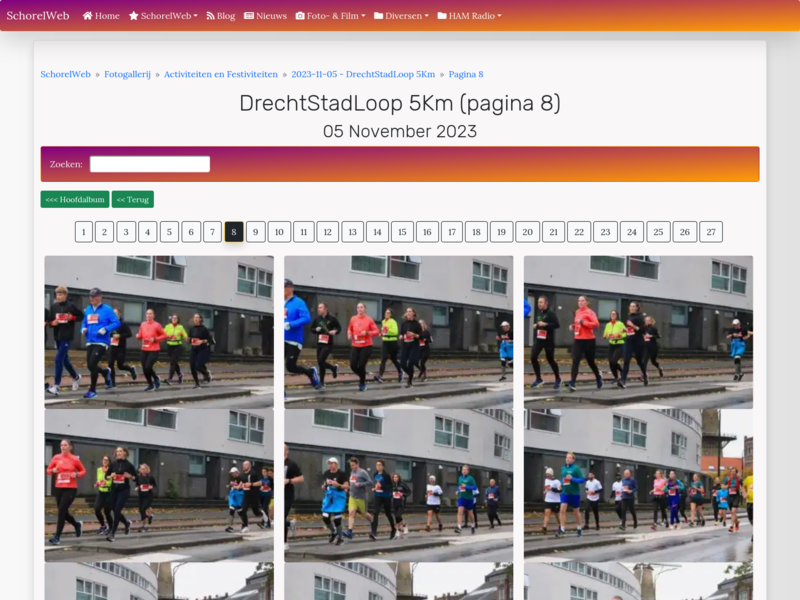Select the active page 8 button
The height and width of the screenshot is (600, 800).
pos(234,232)
